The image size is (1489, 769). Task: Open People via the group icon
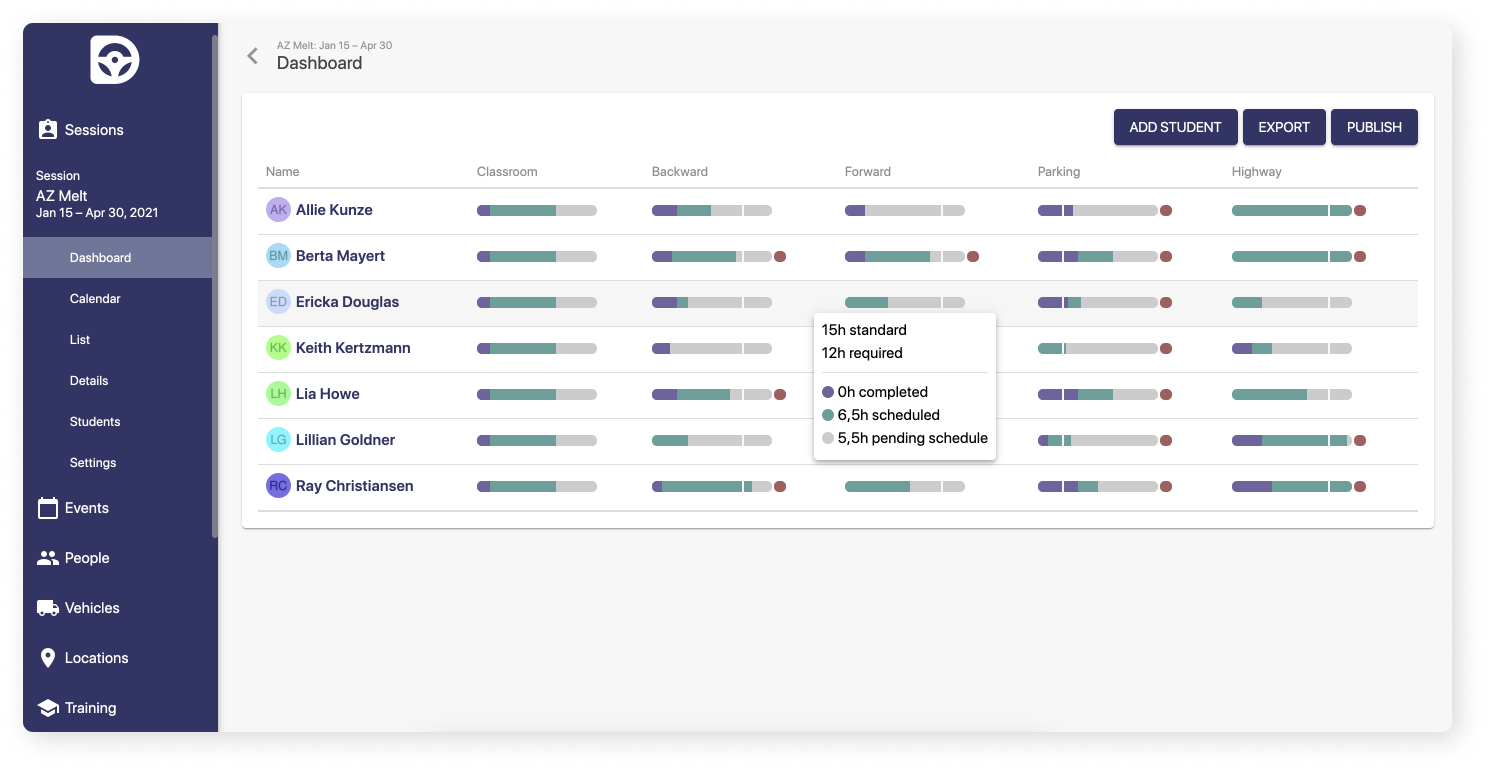point(47,558)
